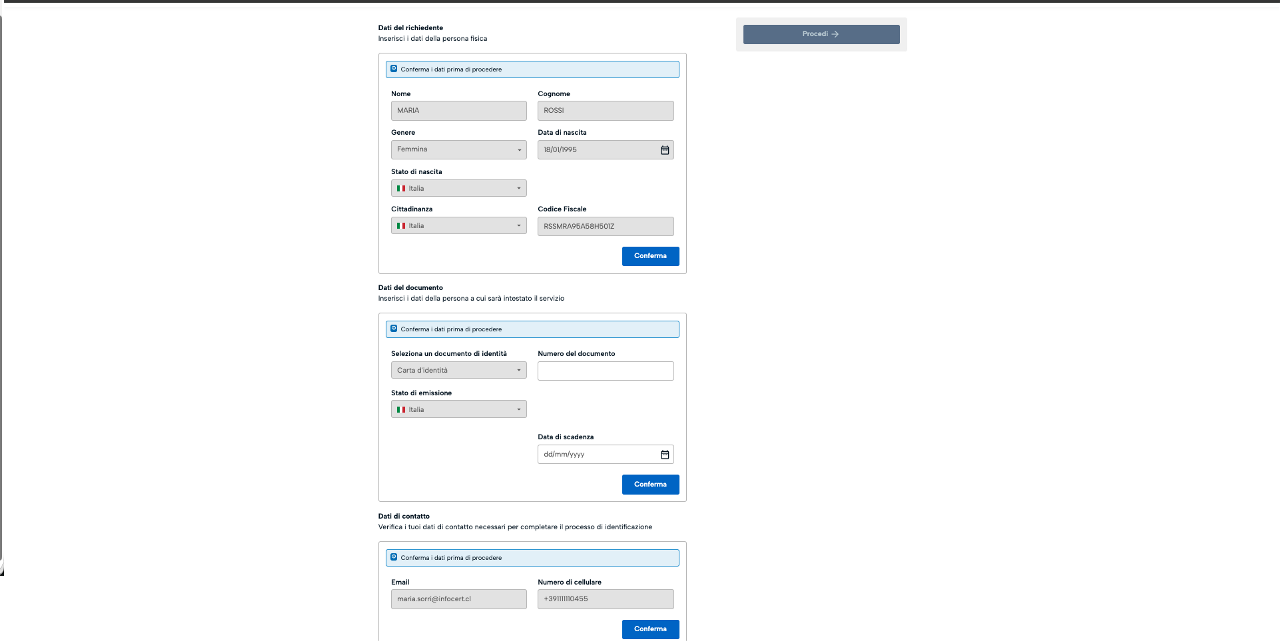
Task: Click the Nome field containing MARIA
Action: pos(458,111)
